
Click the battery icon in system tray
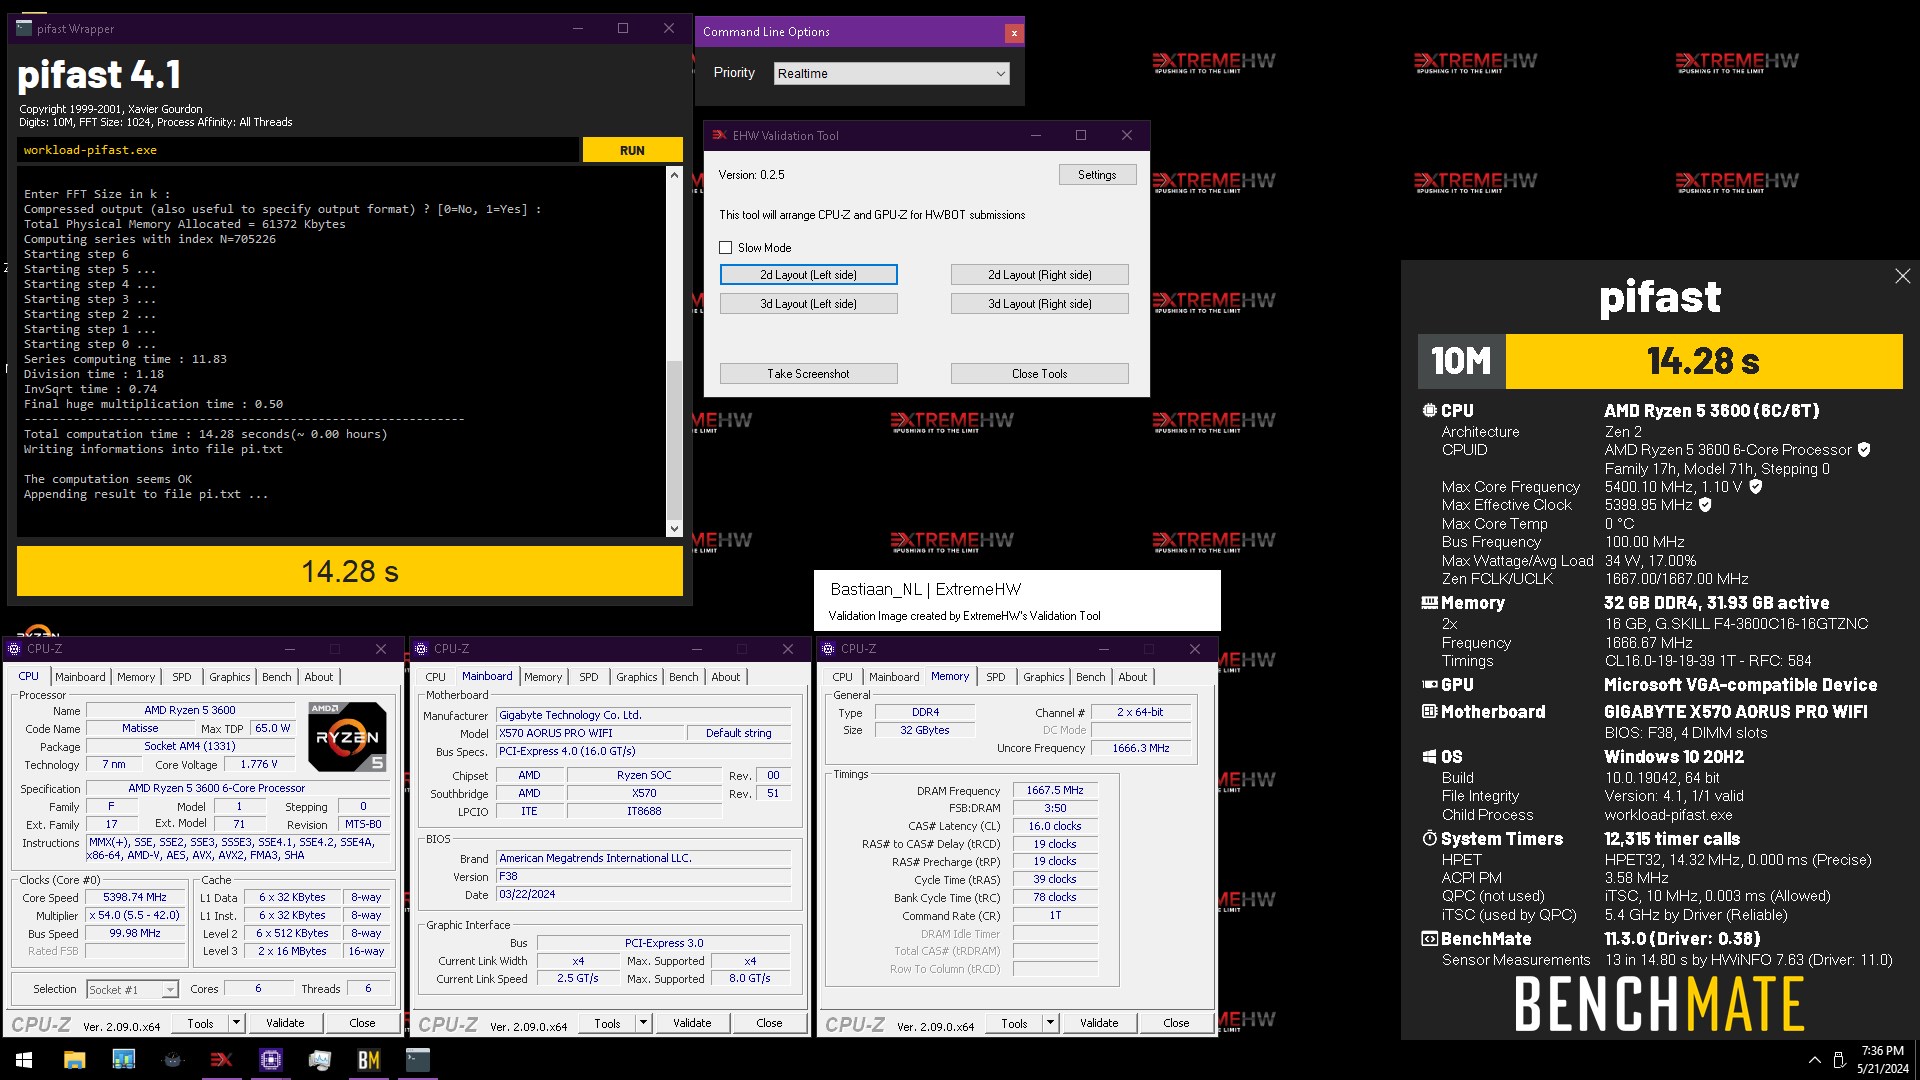point(1838,1060)
